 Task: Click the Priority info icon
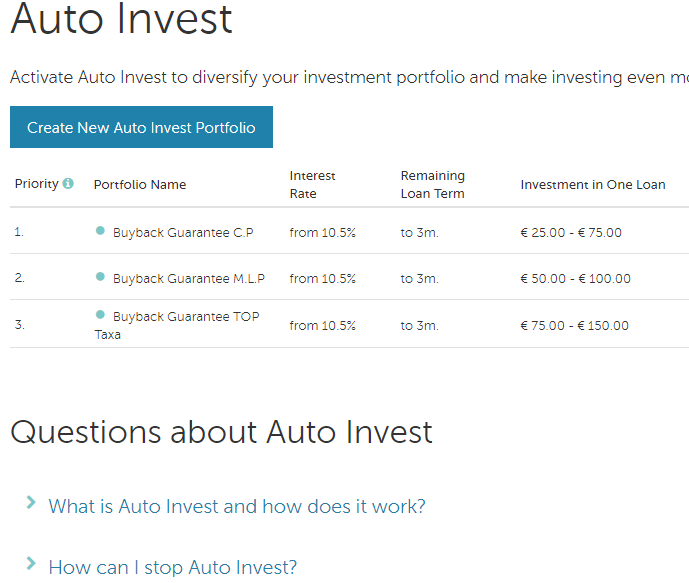tap(68, 184)
